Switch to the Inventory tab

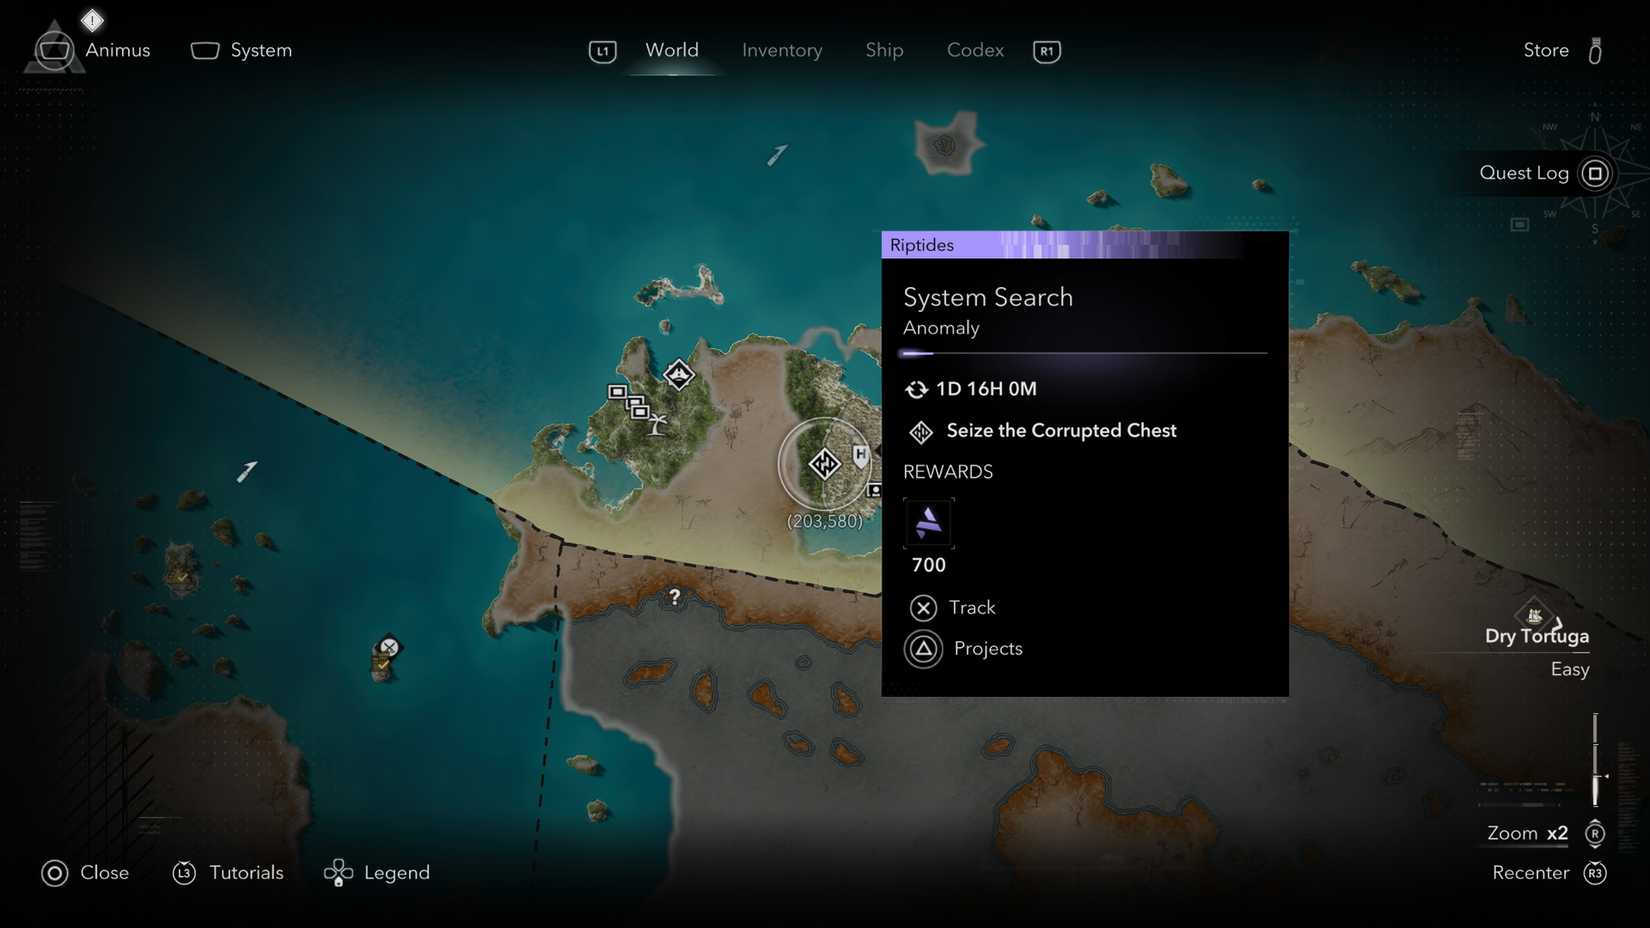782,50
